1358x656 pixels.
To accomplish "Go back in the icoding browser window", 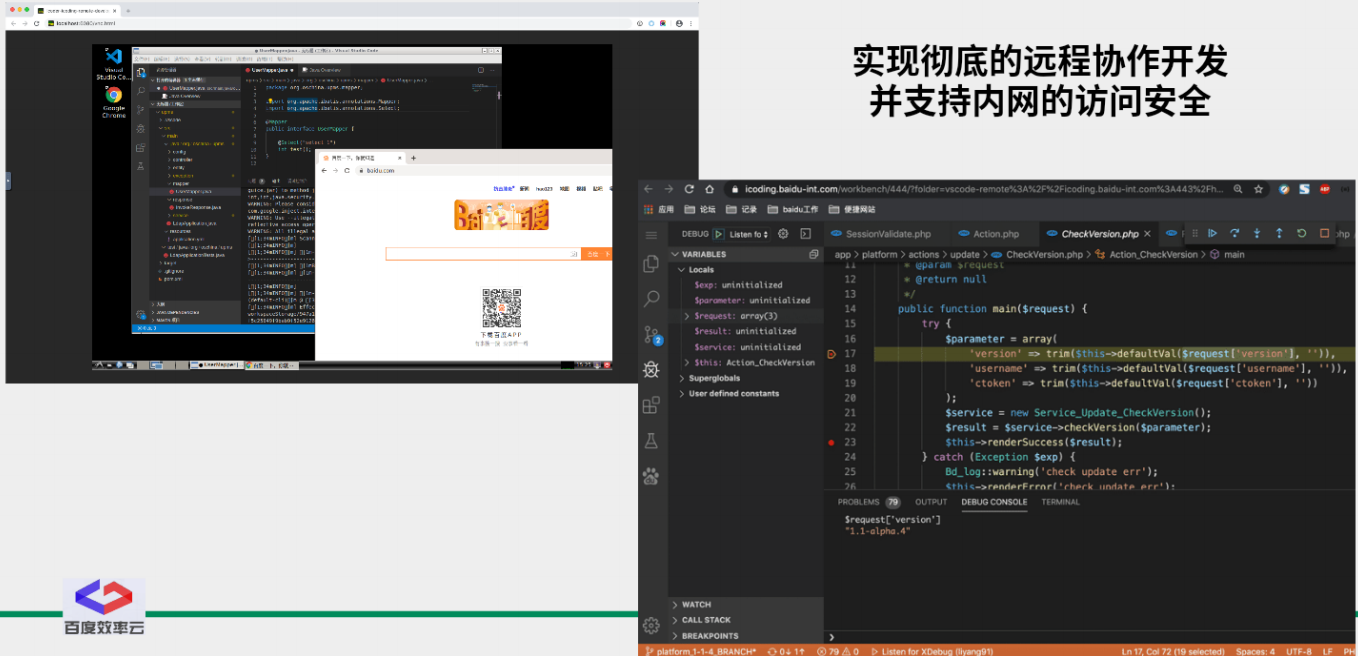I will click(x=648, y=189).
